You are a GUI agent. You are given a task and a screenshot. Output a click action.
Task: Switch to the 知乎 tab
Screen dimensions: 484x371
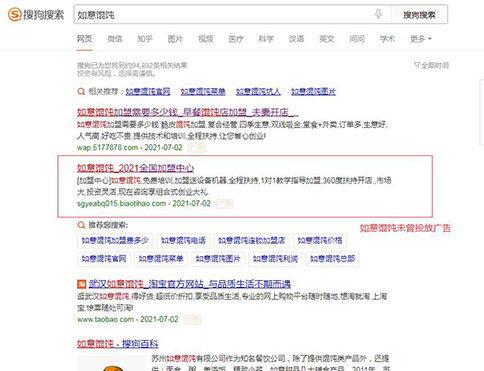(x=145, y=39)
